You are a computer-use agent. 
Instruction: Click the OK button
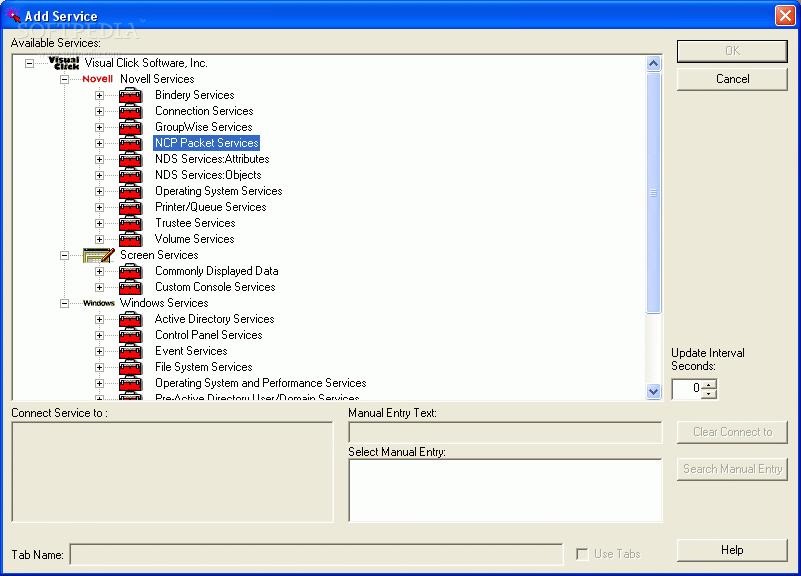click(732, 51)
